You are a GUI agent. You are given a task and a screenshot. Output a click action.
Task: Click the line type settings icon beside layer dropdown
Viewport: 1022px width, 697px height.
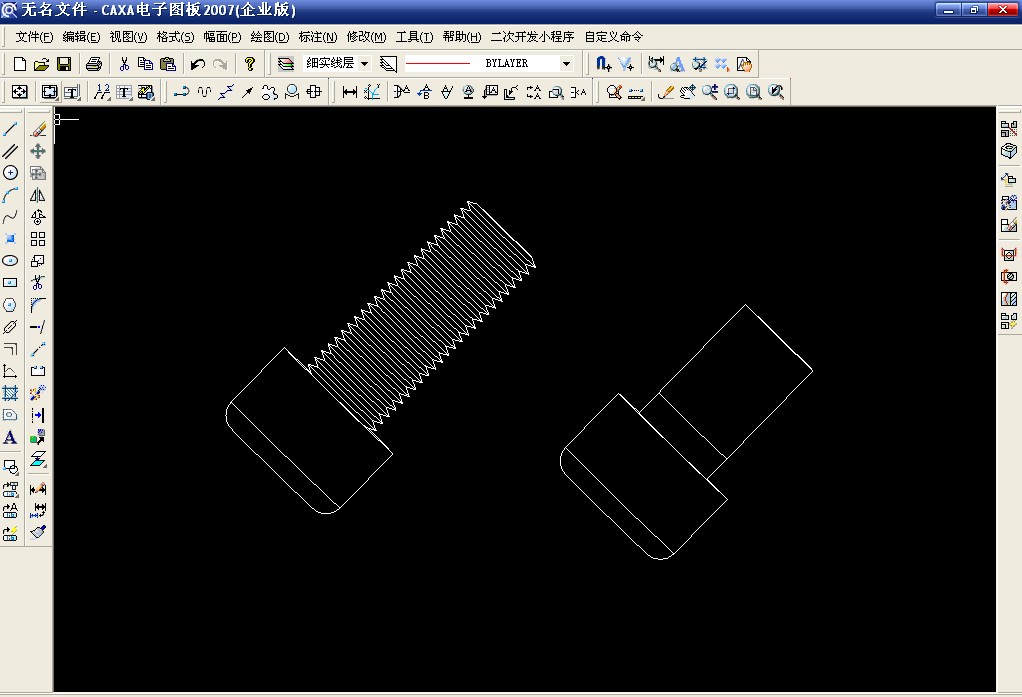pyautogui.click(x=388, y=64)
